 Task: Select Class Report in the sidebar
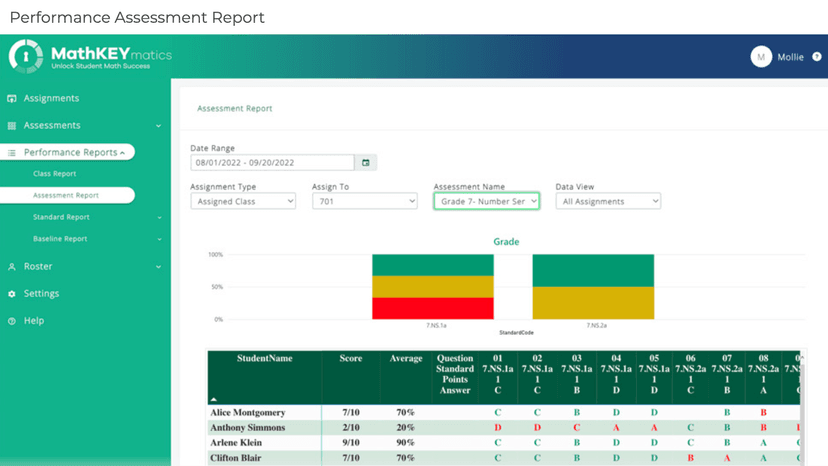[54, 174]
